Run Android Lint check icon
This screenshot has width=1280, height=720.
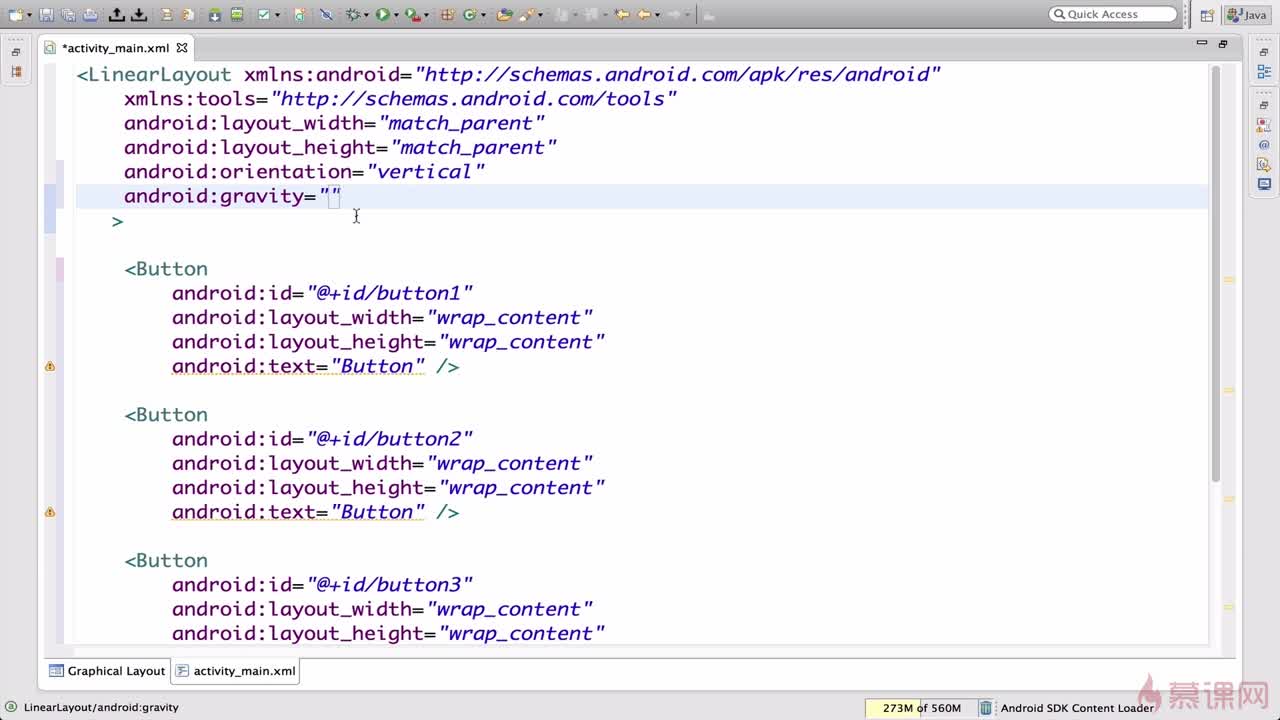264,15
